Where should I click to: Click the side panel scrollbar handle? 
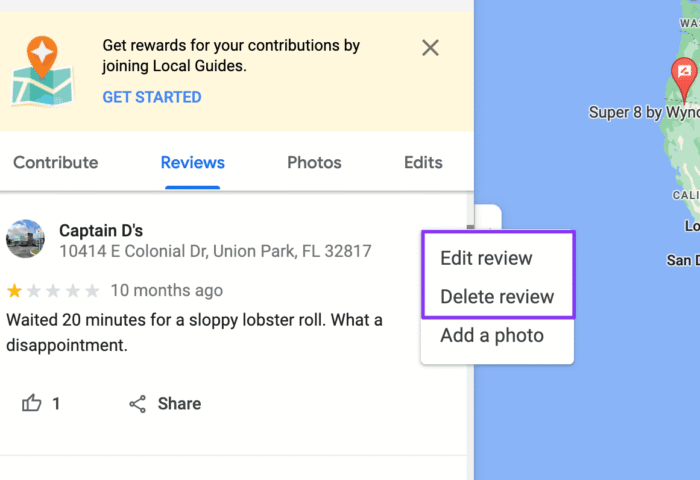tap(471, 227)
